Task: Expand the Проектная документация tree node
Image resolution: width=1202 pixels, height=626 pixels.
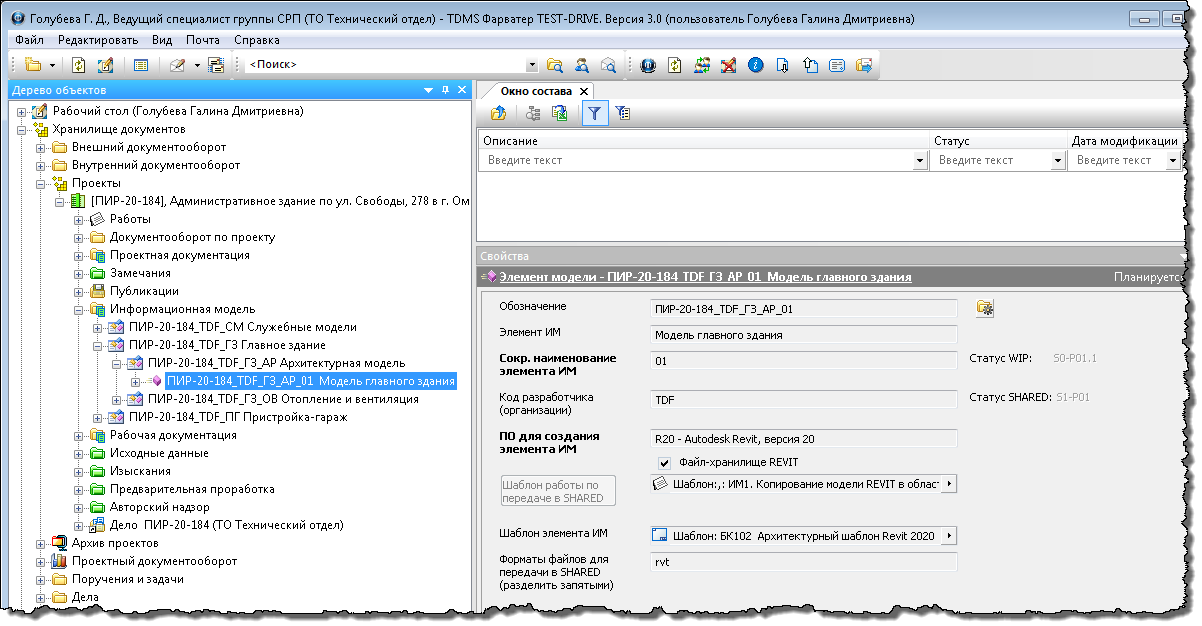Action: coord(79,256)
